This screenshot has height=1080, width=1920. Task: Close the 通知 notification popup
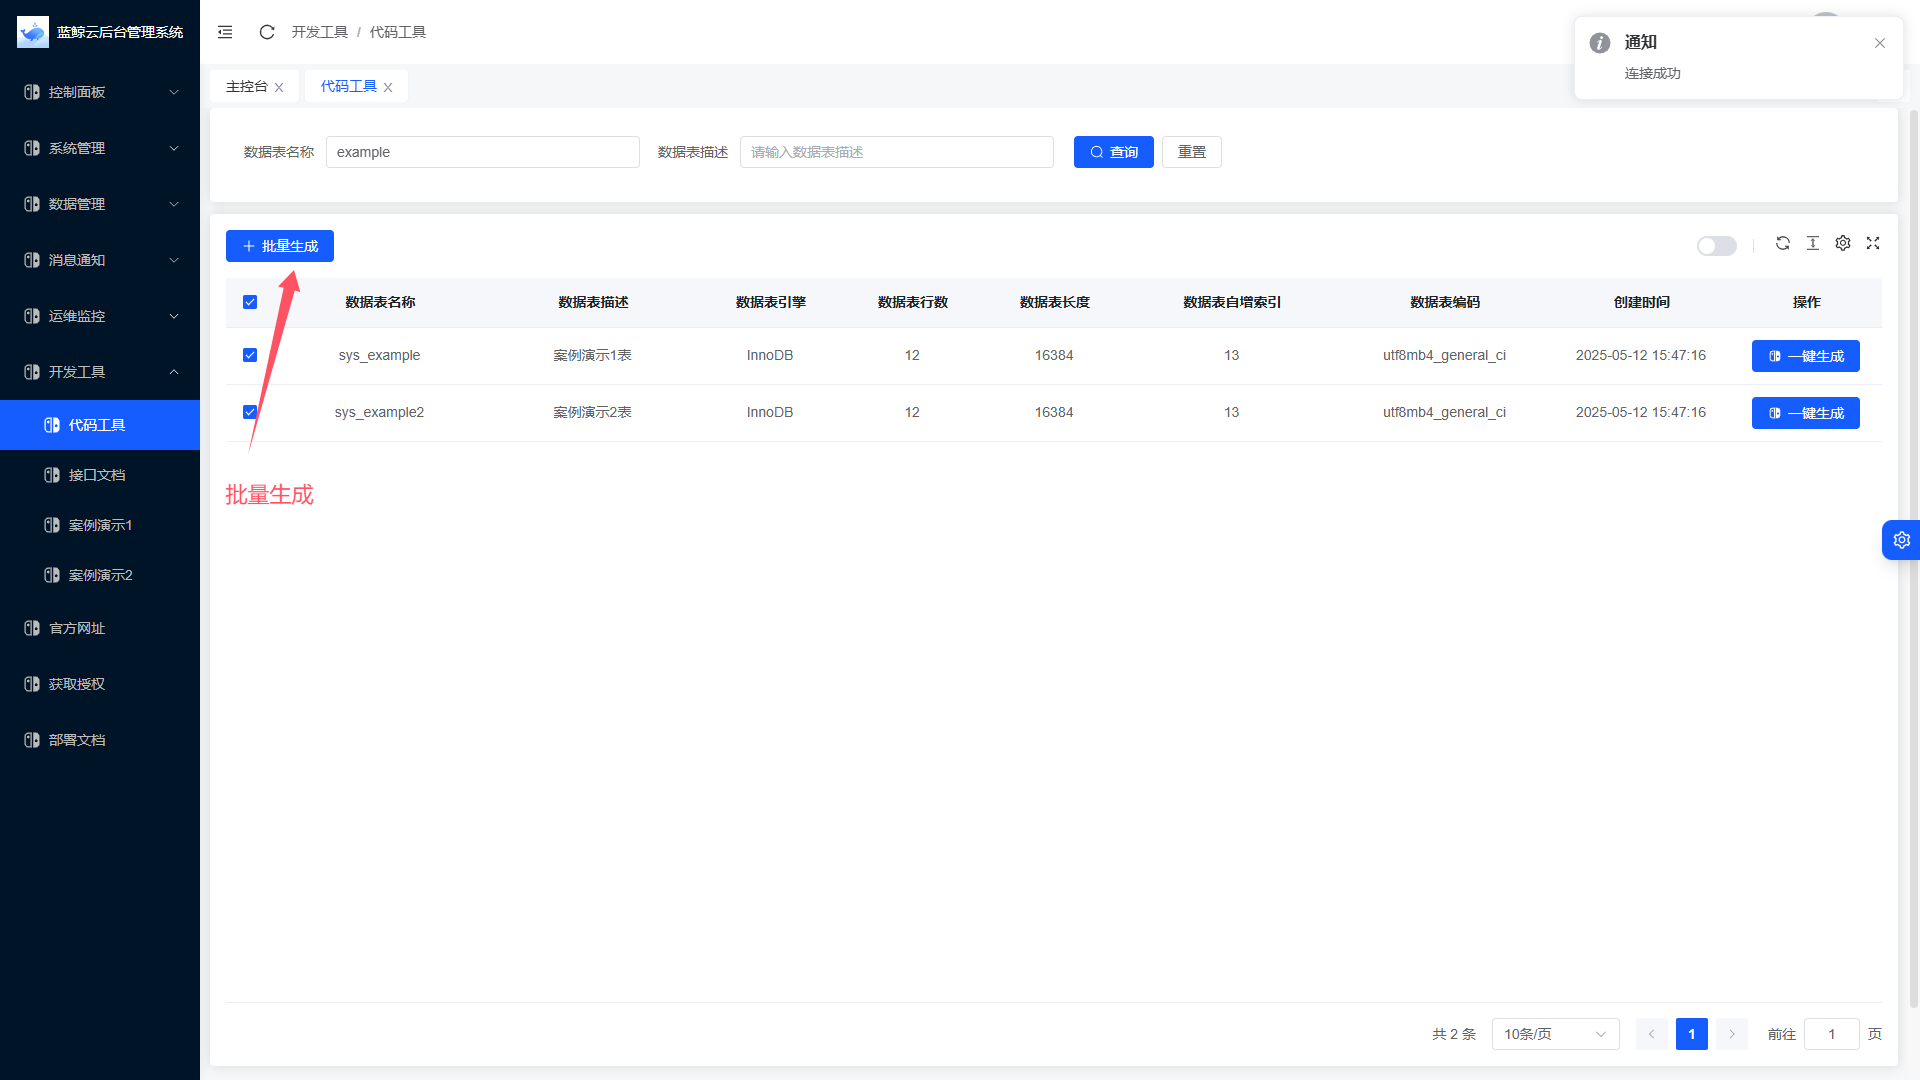click(x=1880, y=43)
